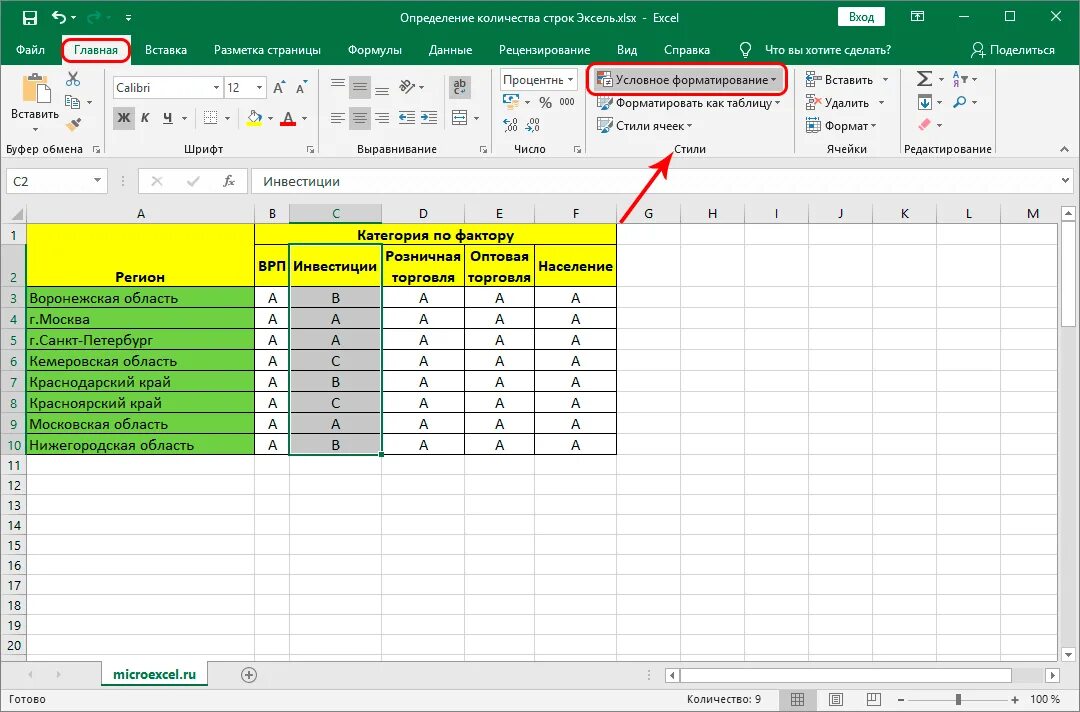Click the increase decimal icon
Image resolution: width=1080 pixels, height=712 pixels.
point(510,125)
